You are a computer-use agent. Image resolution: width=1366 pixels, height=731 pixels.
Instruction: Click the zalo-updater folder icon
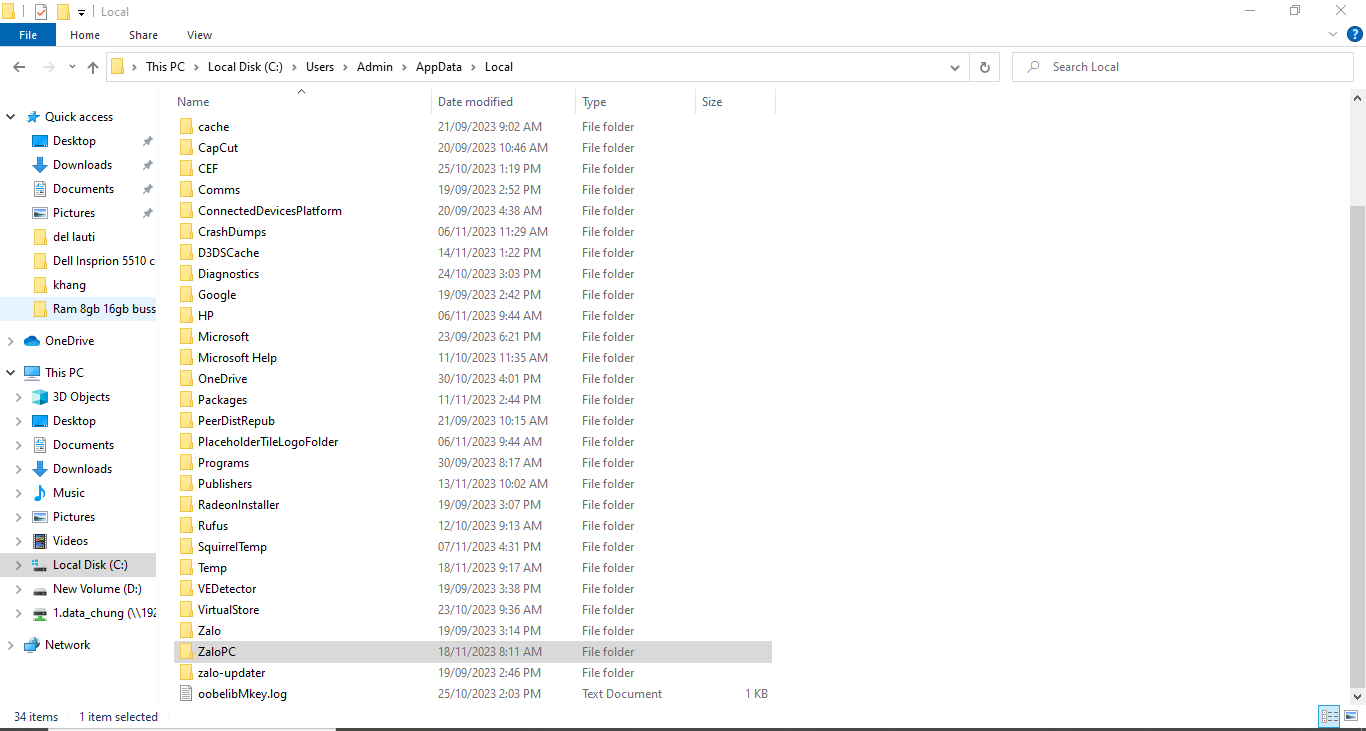(x=186, y=673)
